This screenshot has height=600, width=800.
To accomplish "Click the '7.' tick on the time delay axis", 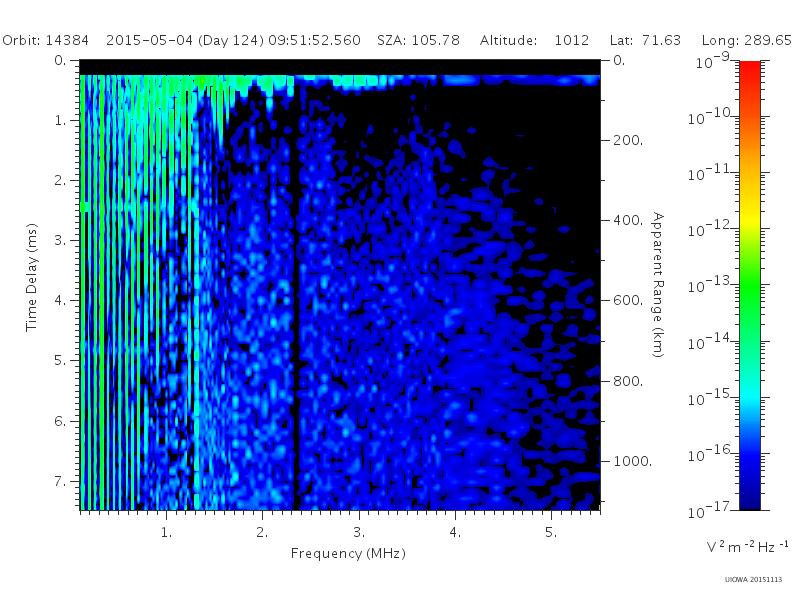I will (60, 481).
